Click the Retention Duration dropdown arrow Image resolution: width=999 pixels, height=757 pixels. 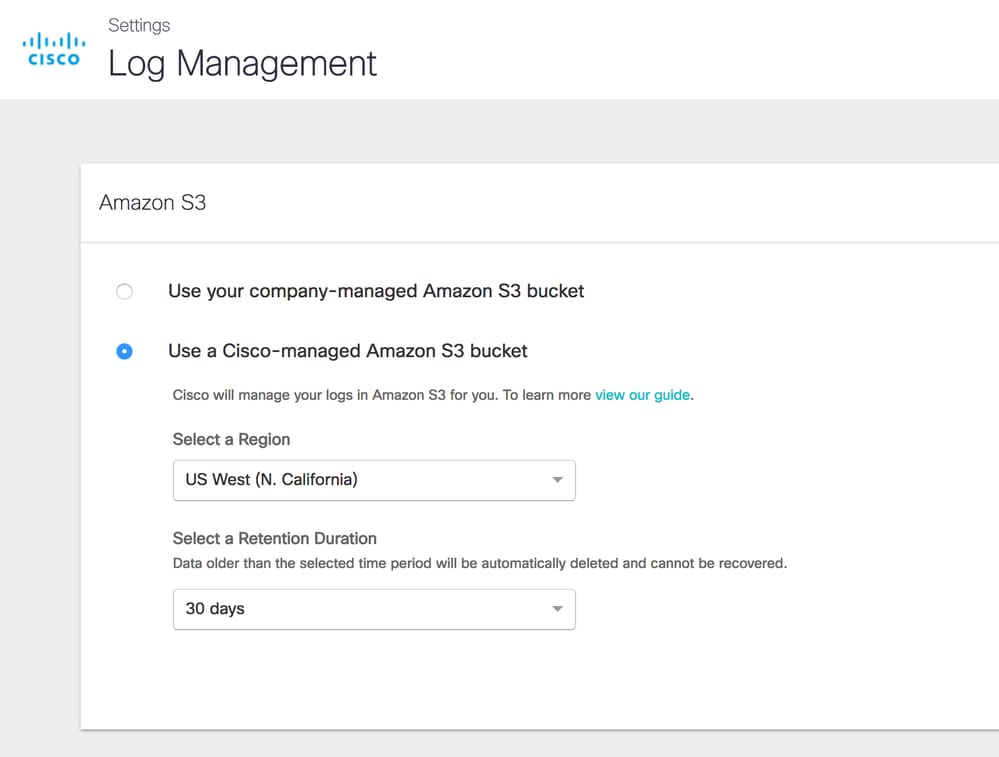tap(558, 609)
